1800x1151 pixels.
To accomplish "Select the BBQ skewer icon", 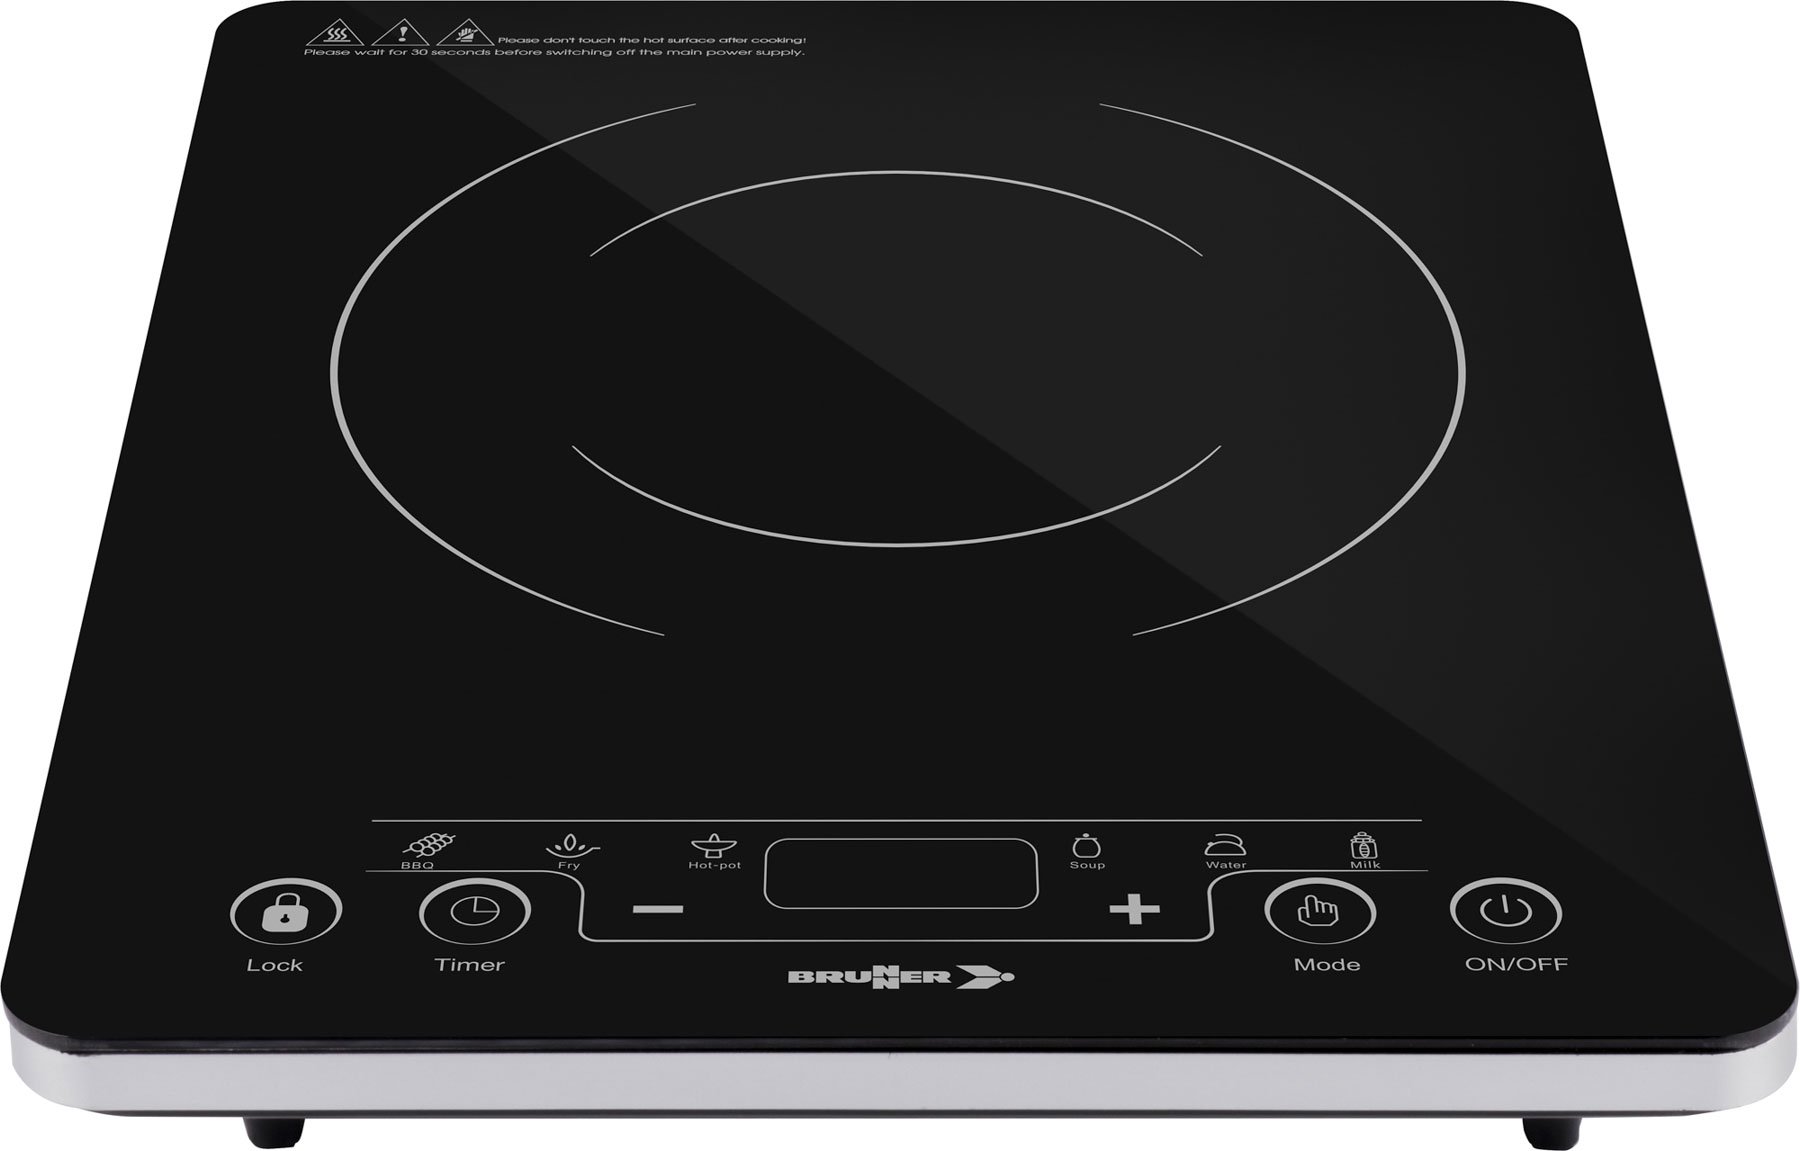I will pos(429,845).
